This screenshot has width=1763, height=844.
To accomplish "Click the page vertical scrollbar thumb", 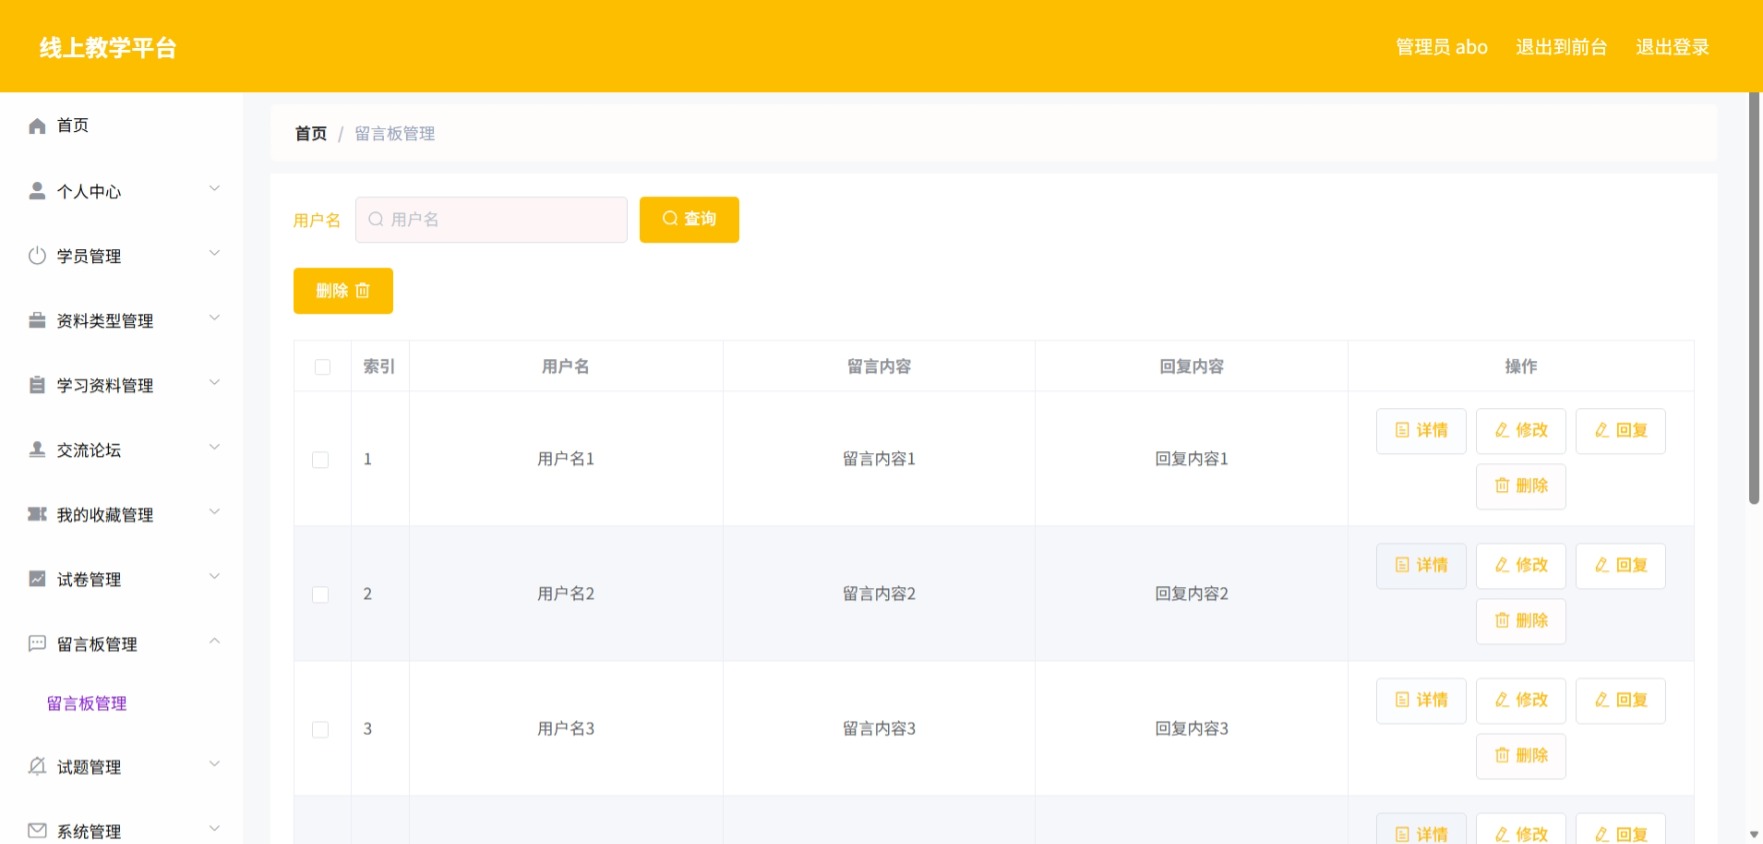I will point(1754,298).
